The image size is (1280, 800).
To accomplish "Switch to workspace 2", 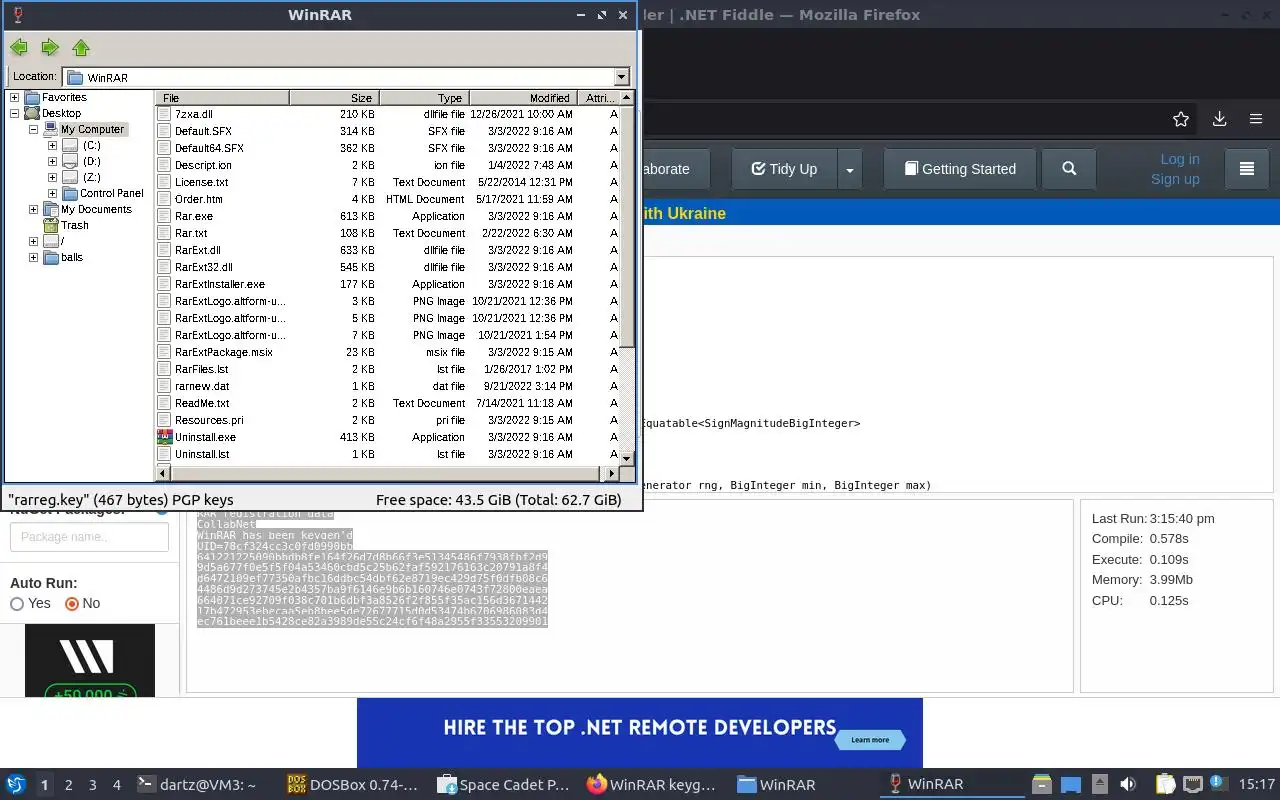I will point(68,785).
